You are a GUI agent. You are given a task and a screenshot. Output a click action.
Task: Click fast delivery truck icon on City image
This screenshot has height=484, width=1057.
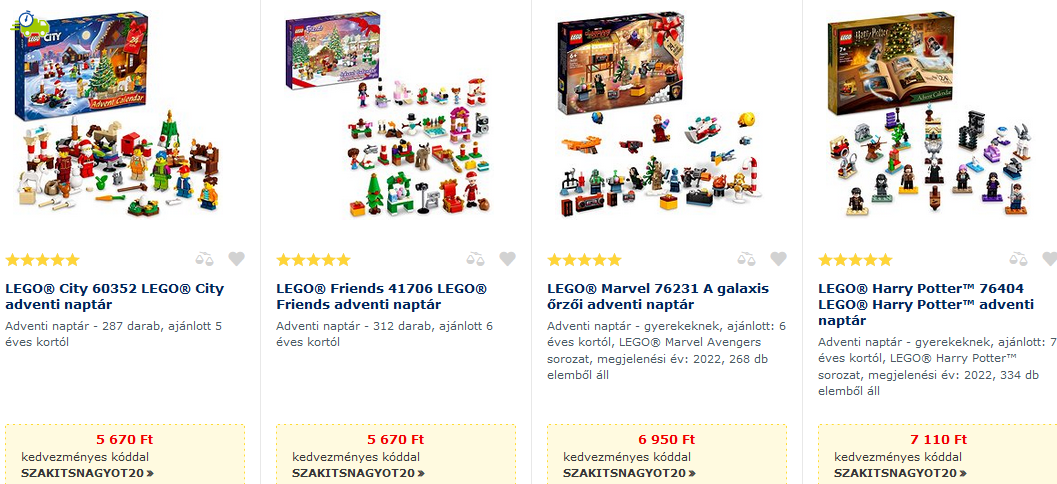30,24
